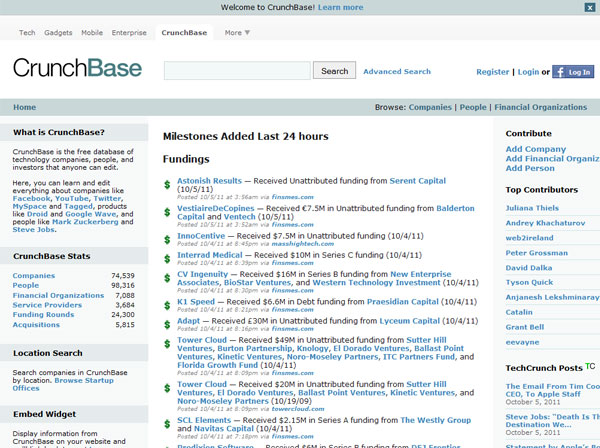
Task: Open the web2ireland contributor profile
Action: 530,238
